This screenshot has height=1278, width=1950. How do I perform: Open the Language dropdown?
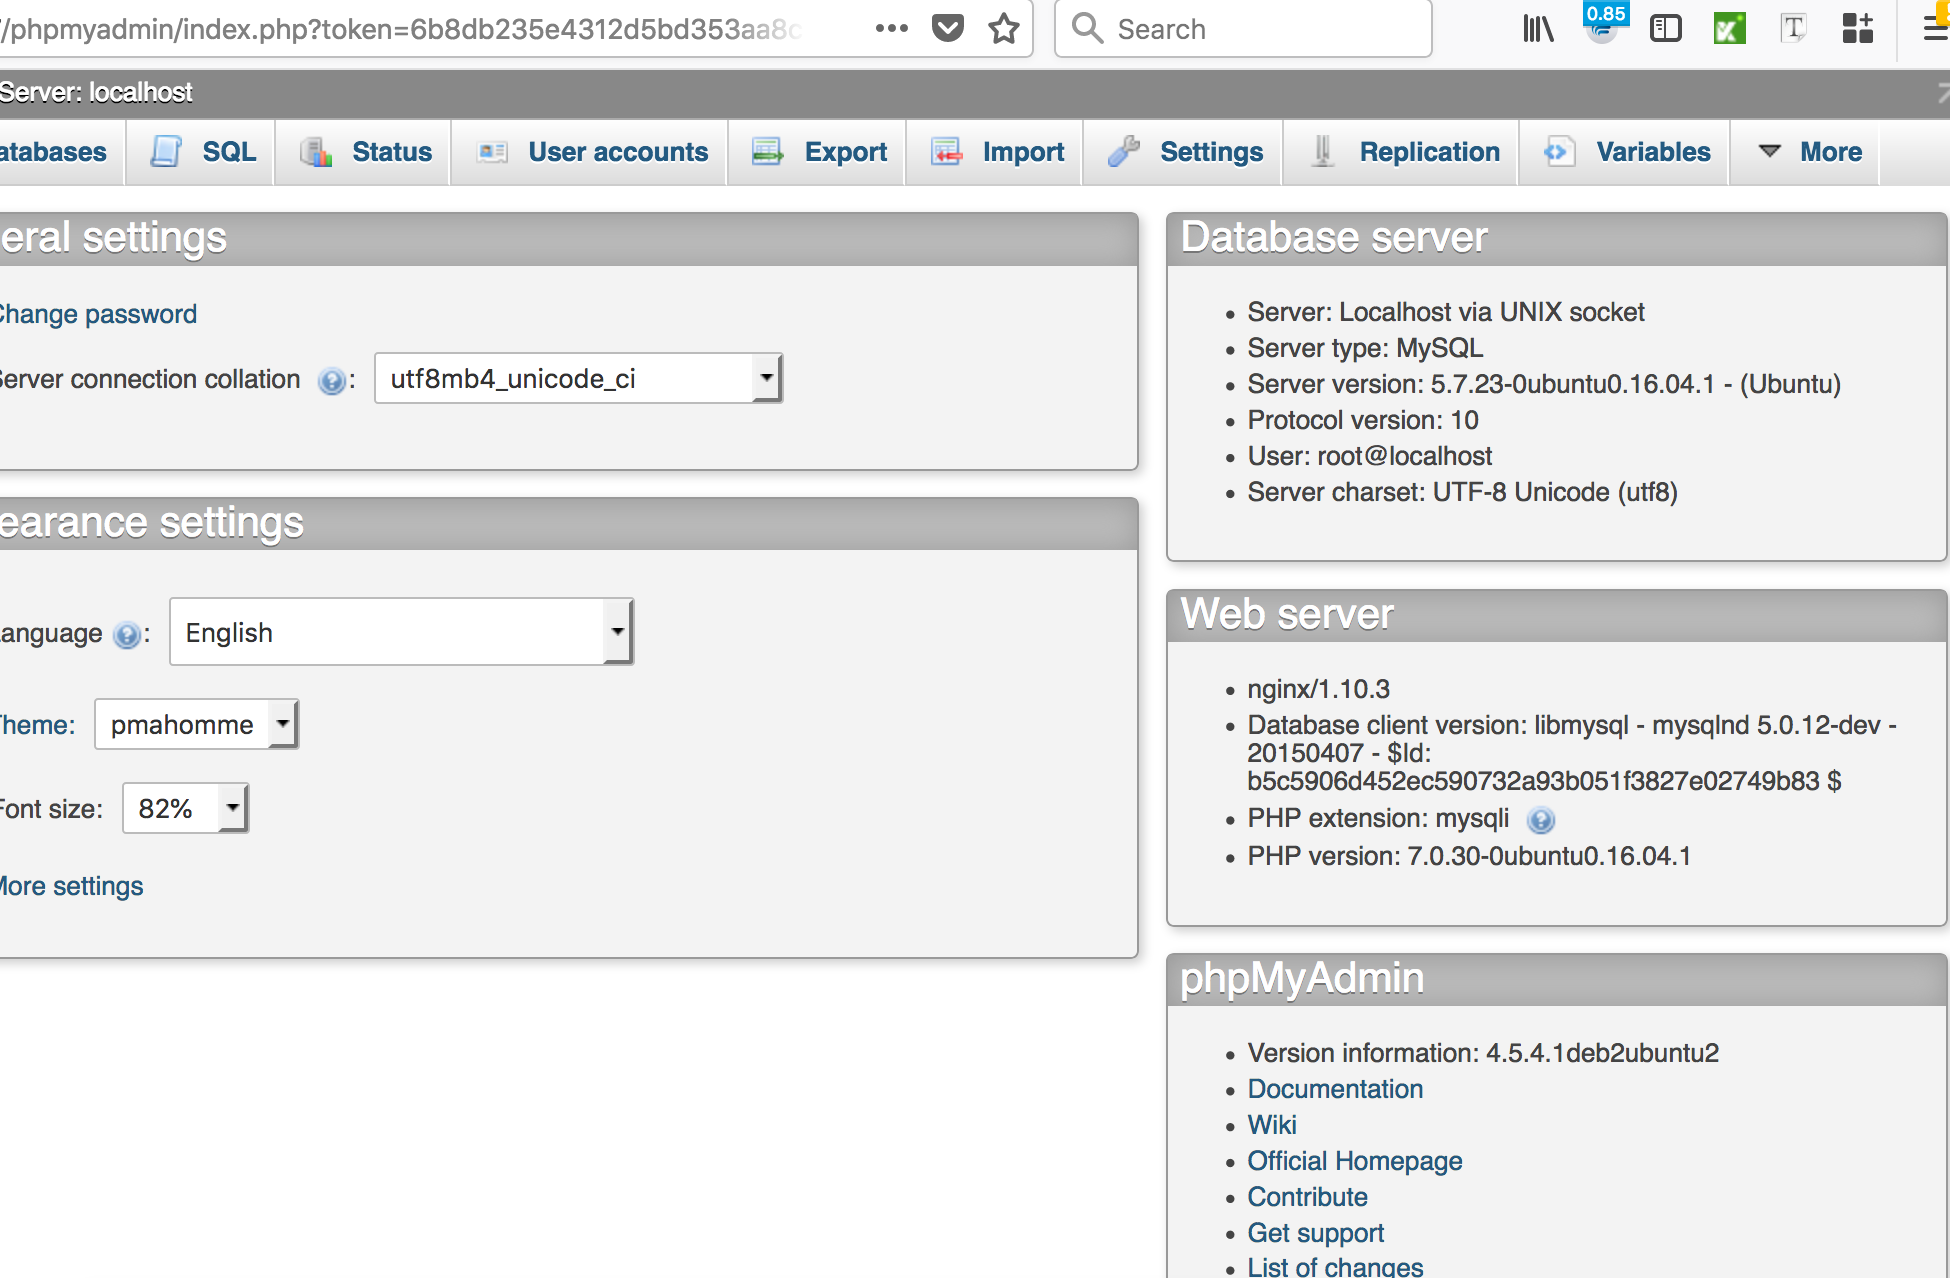coord(401,632)
